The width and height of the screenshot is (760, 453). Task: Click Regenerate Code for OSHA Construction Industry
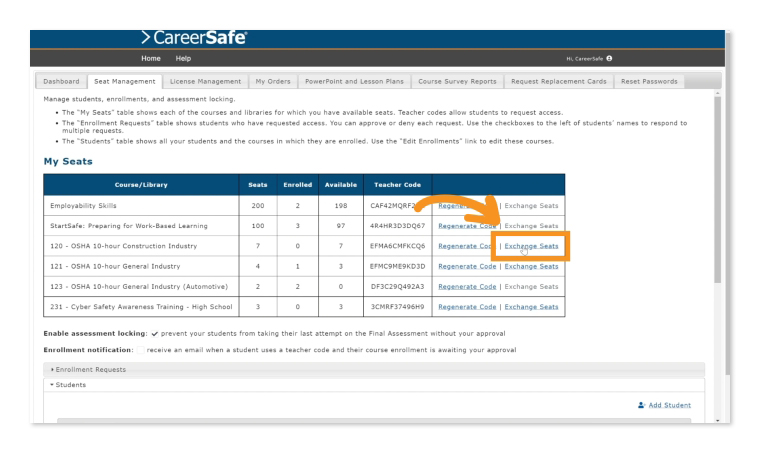pyautogui.click(x=467, y=246)
